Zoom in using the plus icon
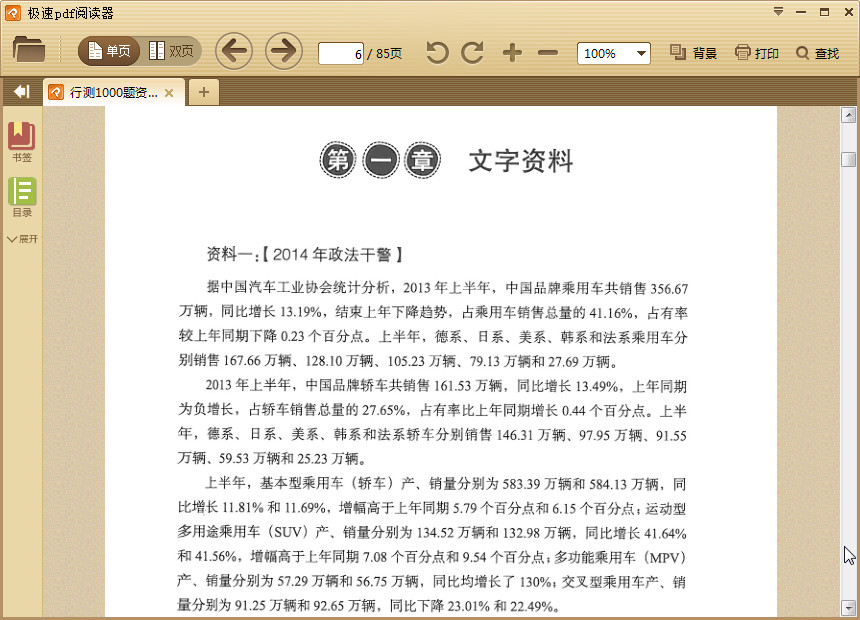Viewport: 860px width, 620px height. 513,52
